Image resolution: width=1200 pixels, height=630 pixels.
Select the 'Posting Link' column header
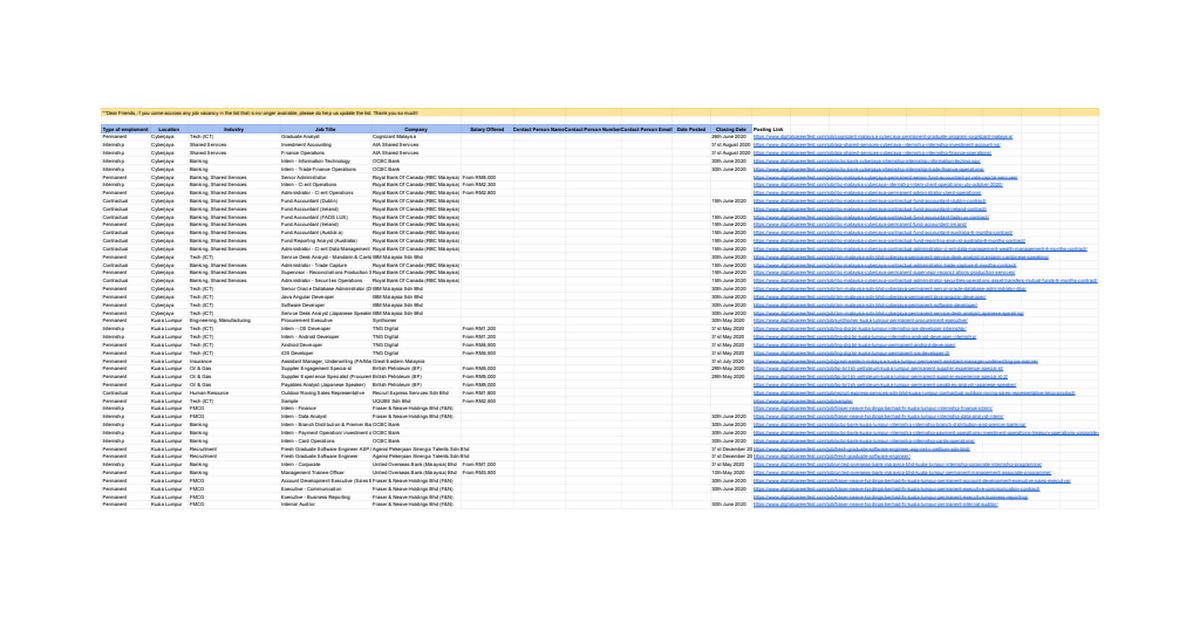pos(769,129)
